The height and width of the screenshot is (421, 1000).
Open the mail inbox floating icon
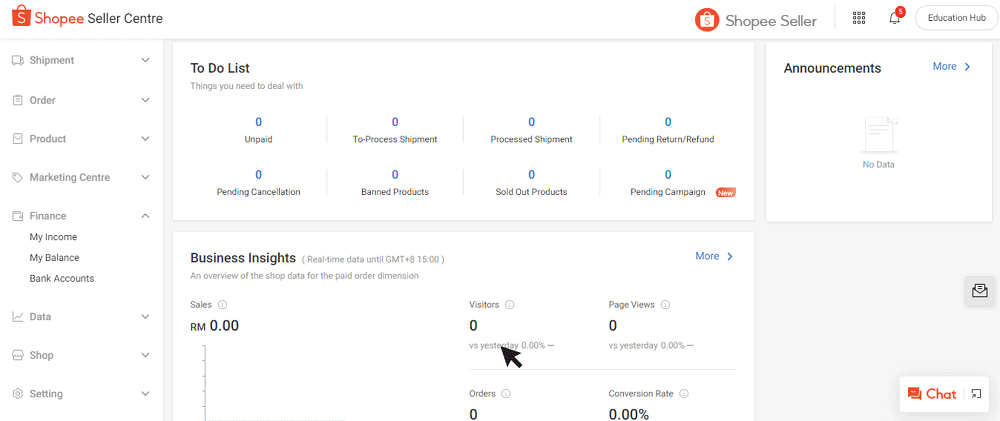click(979, 290)
